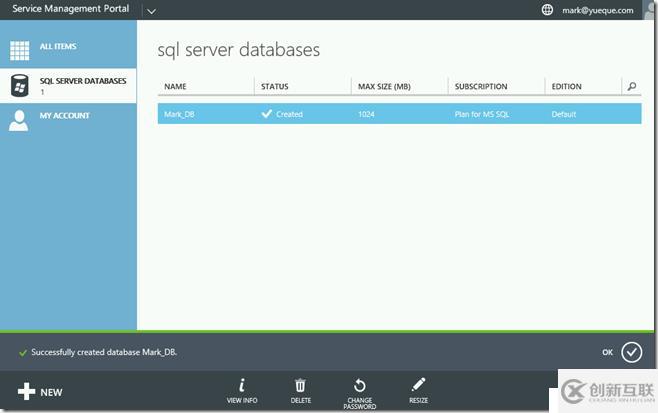Sort by MAX SIZE (MB) column
This screenshot has width=658, height=413.
tap(384, 86)
